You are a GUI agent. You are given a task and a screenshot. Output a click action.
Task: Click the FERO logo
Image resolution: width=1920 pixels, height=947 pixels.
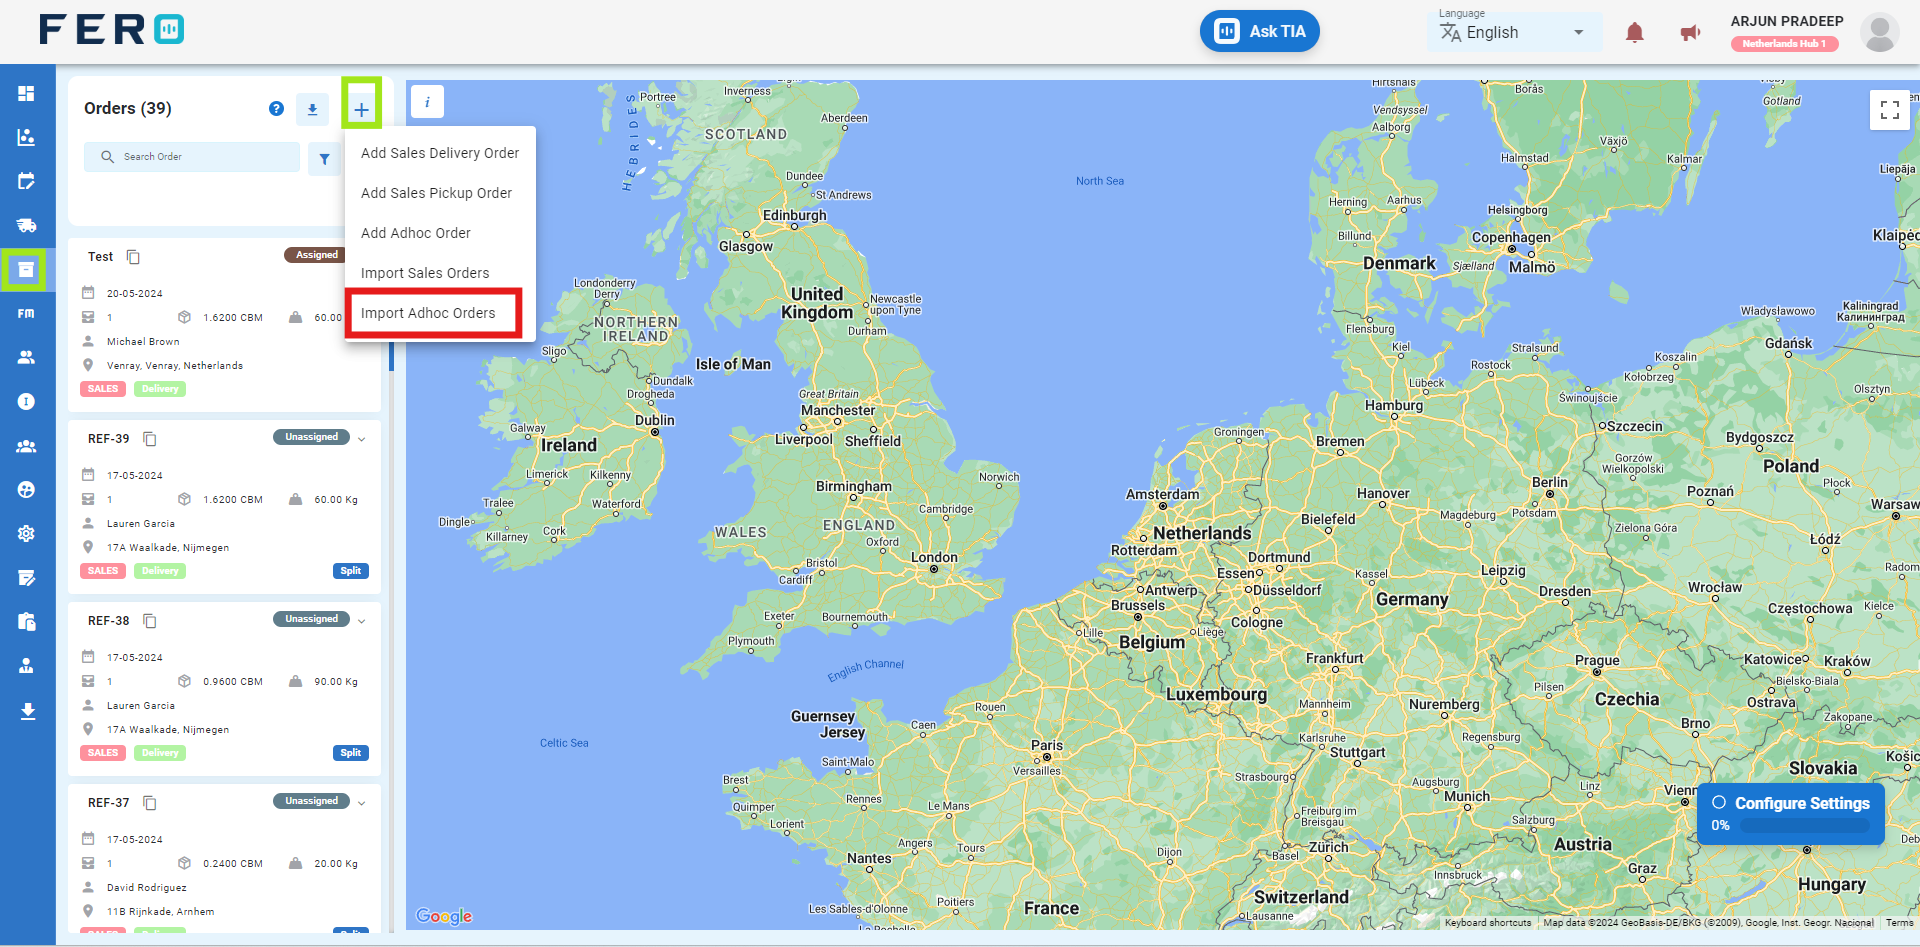pos(112,30)
